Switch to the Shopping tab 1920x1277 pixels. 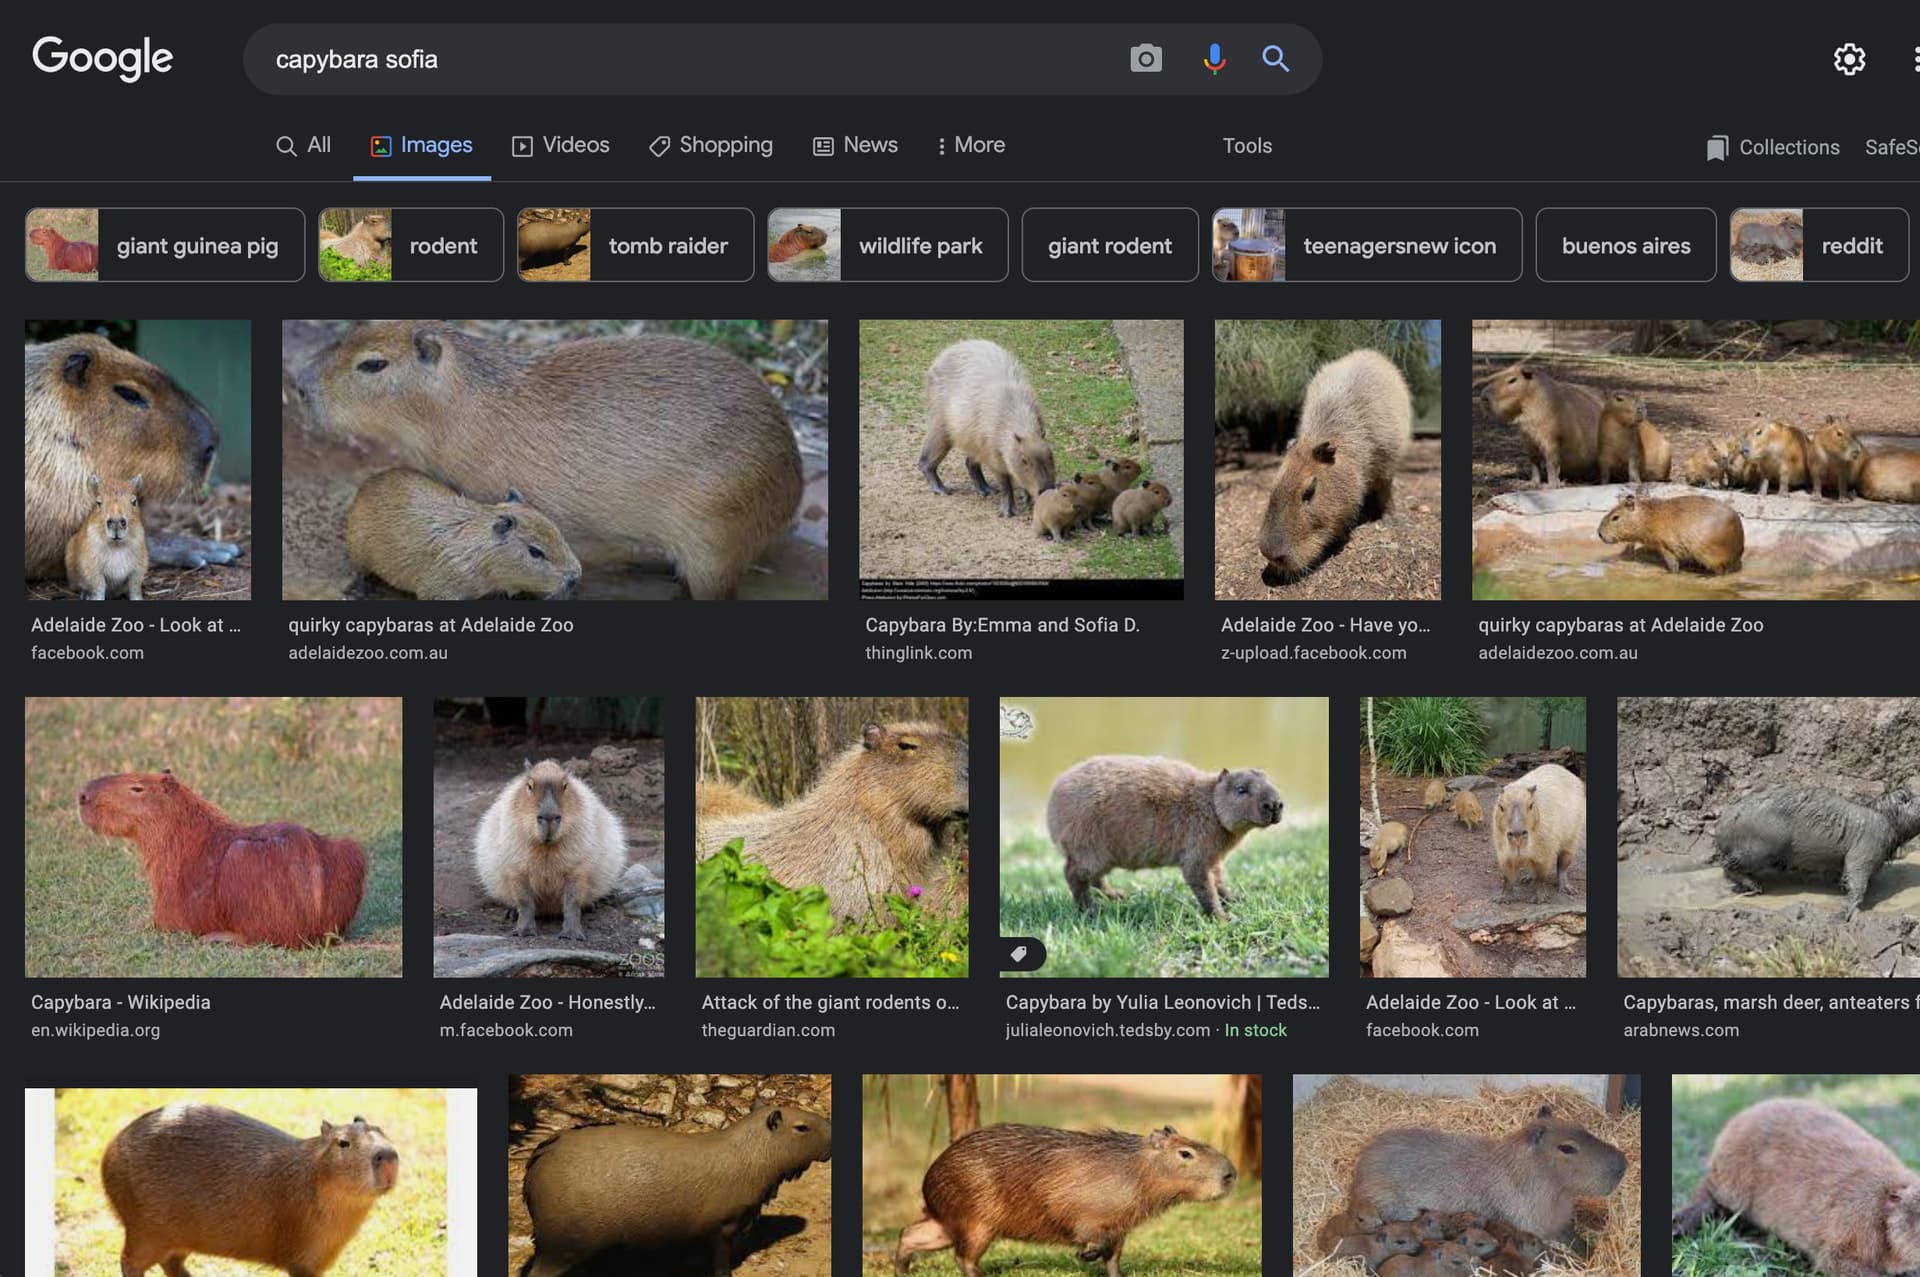tap(711, 145)
